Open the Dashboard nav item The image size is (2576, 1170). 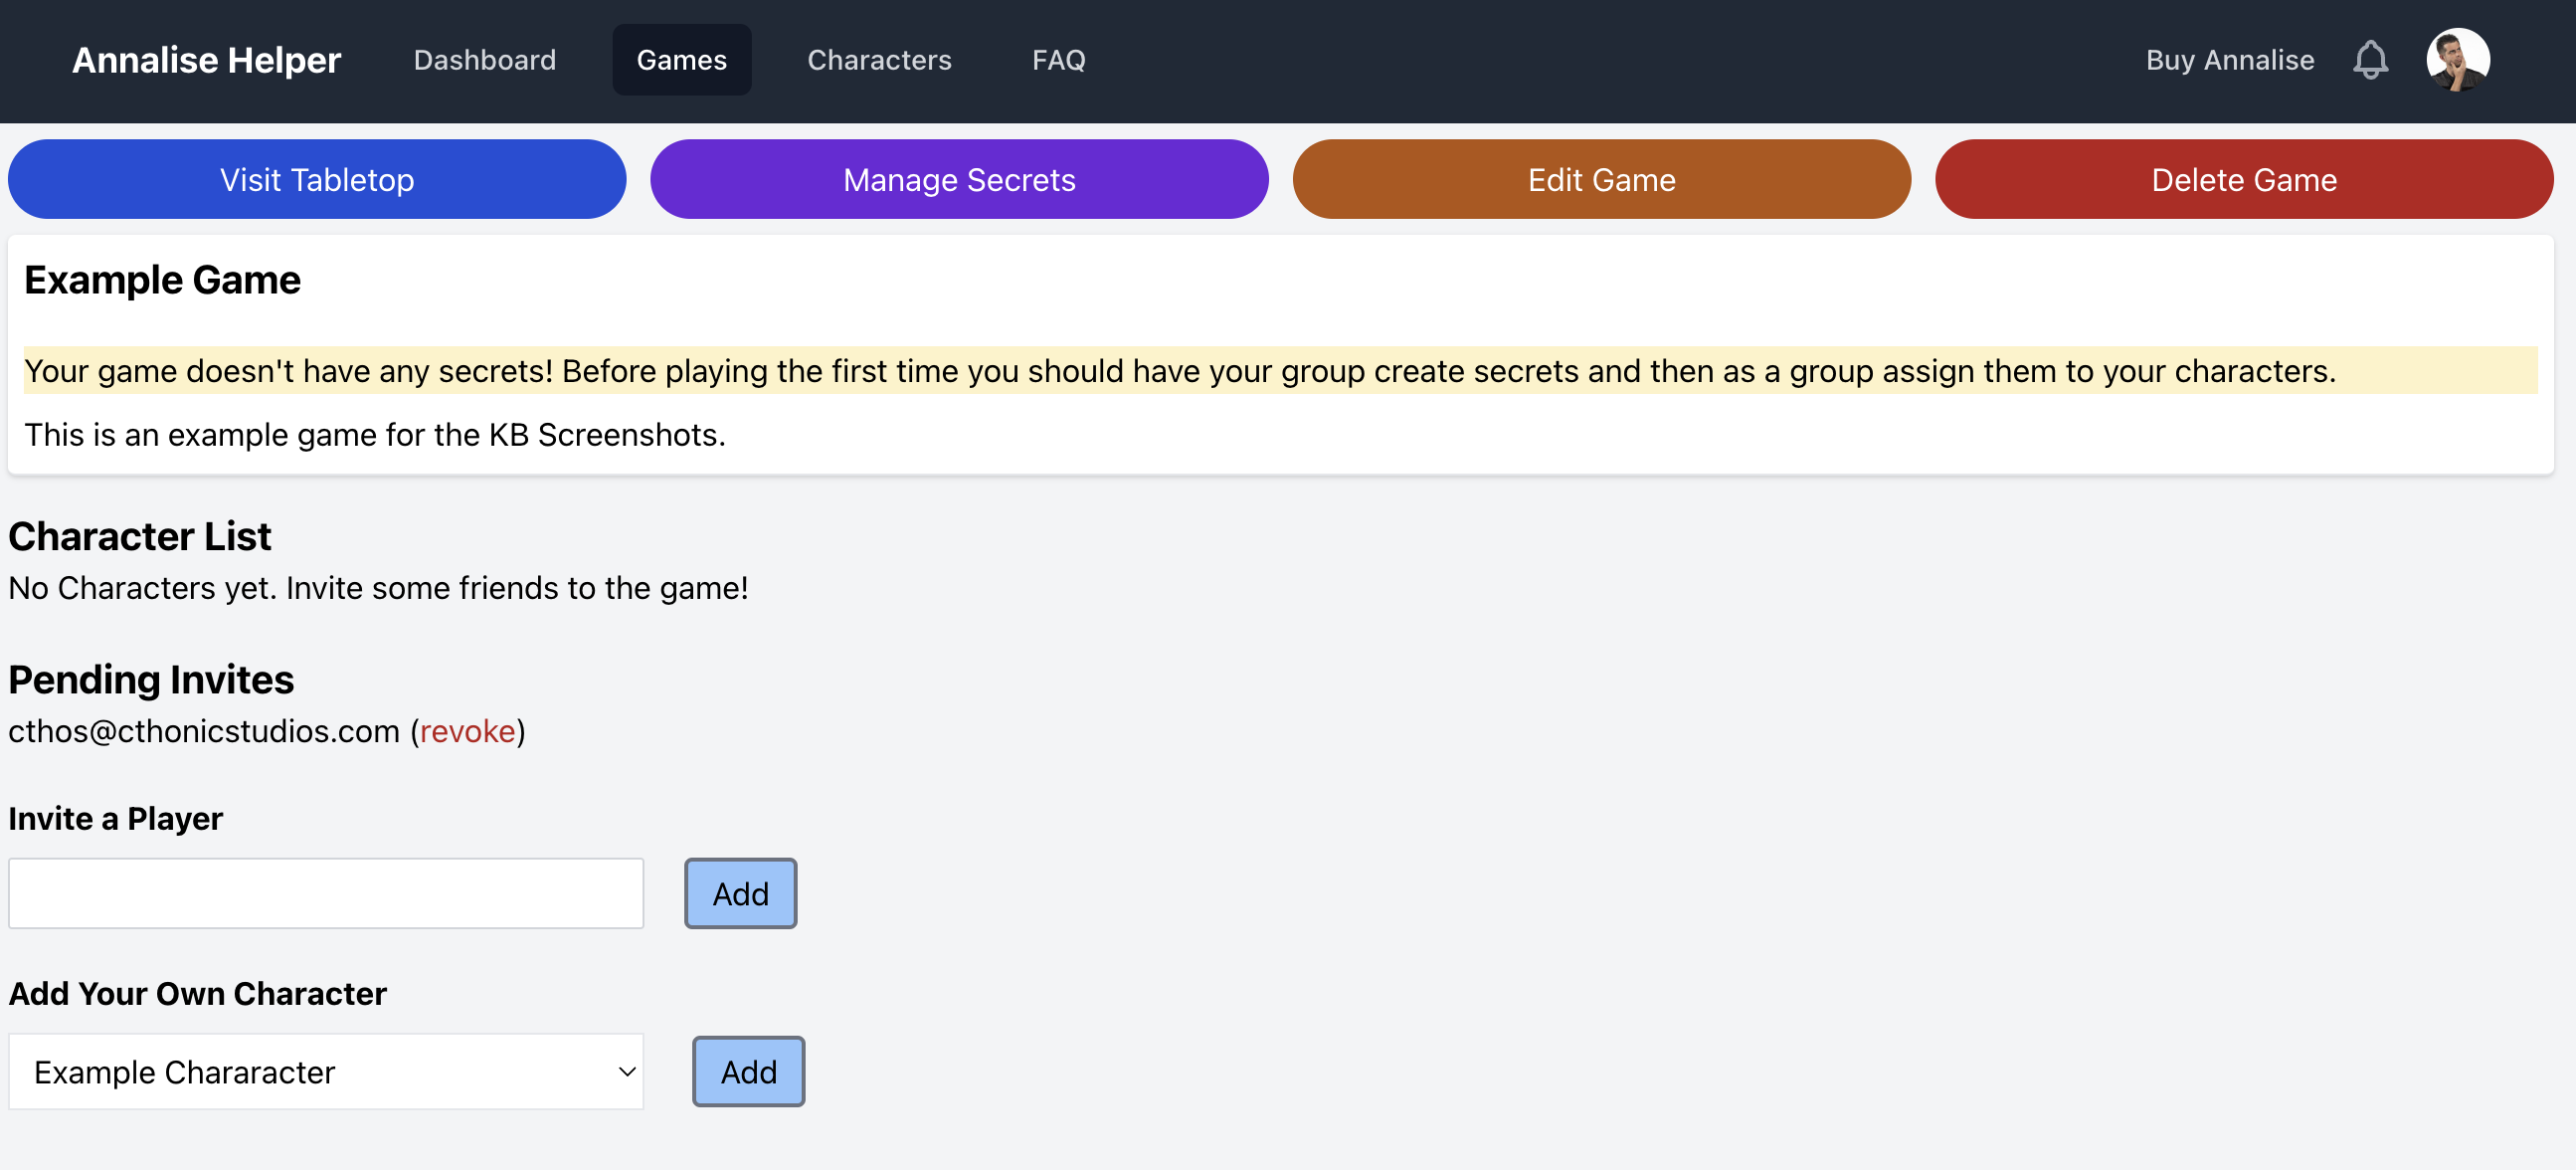point(484,60)
